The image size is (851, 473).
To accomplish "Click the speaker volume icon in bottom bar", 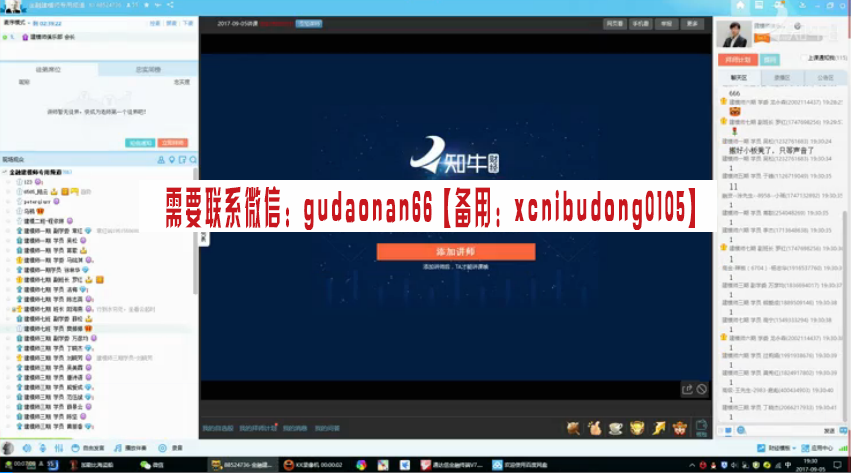I will [27, 448].
